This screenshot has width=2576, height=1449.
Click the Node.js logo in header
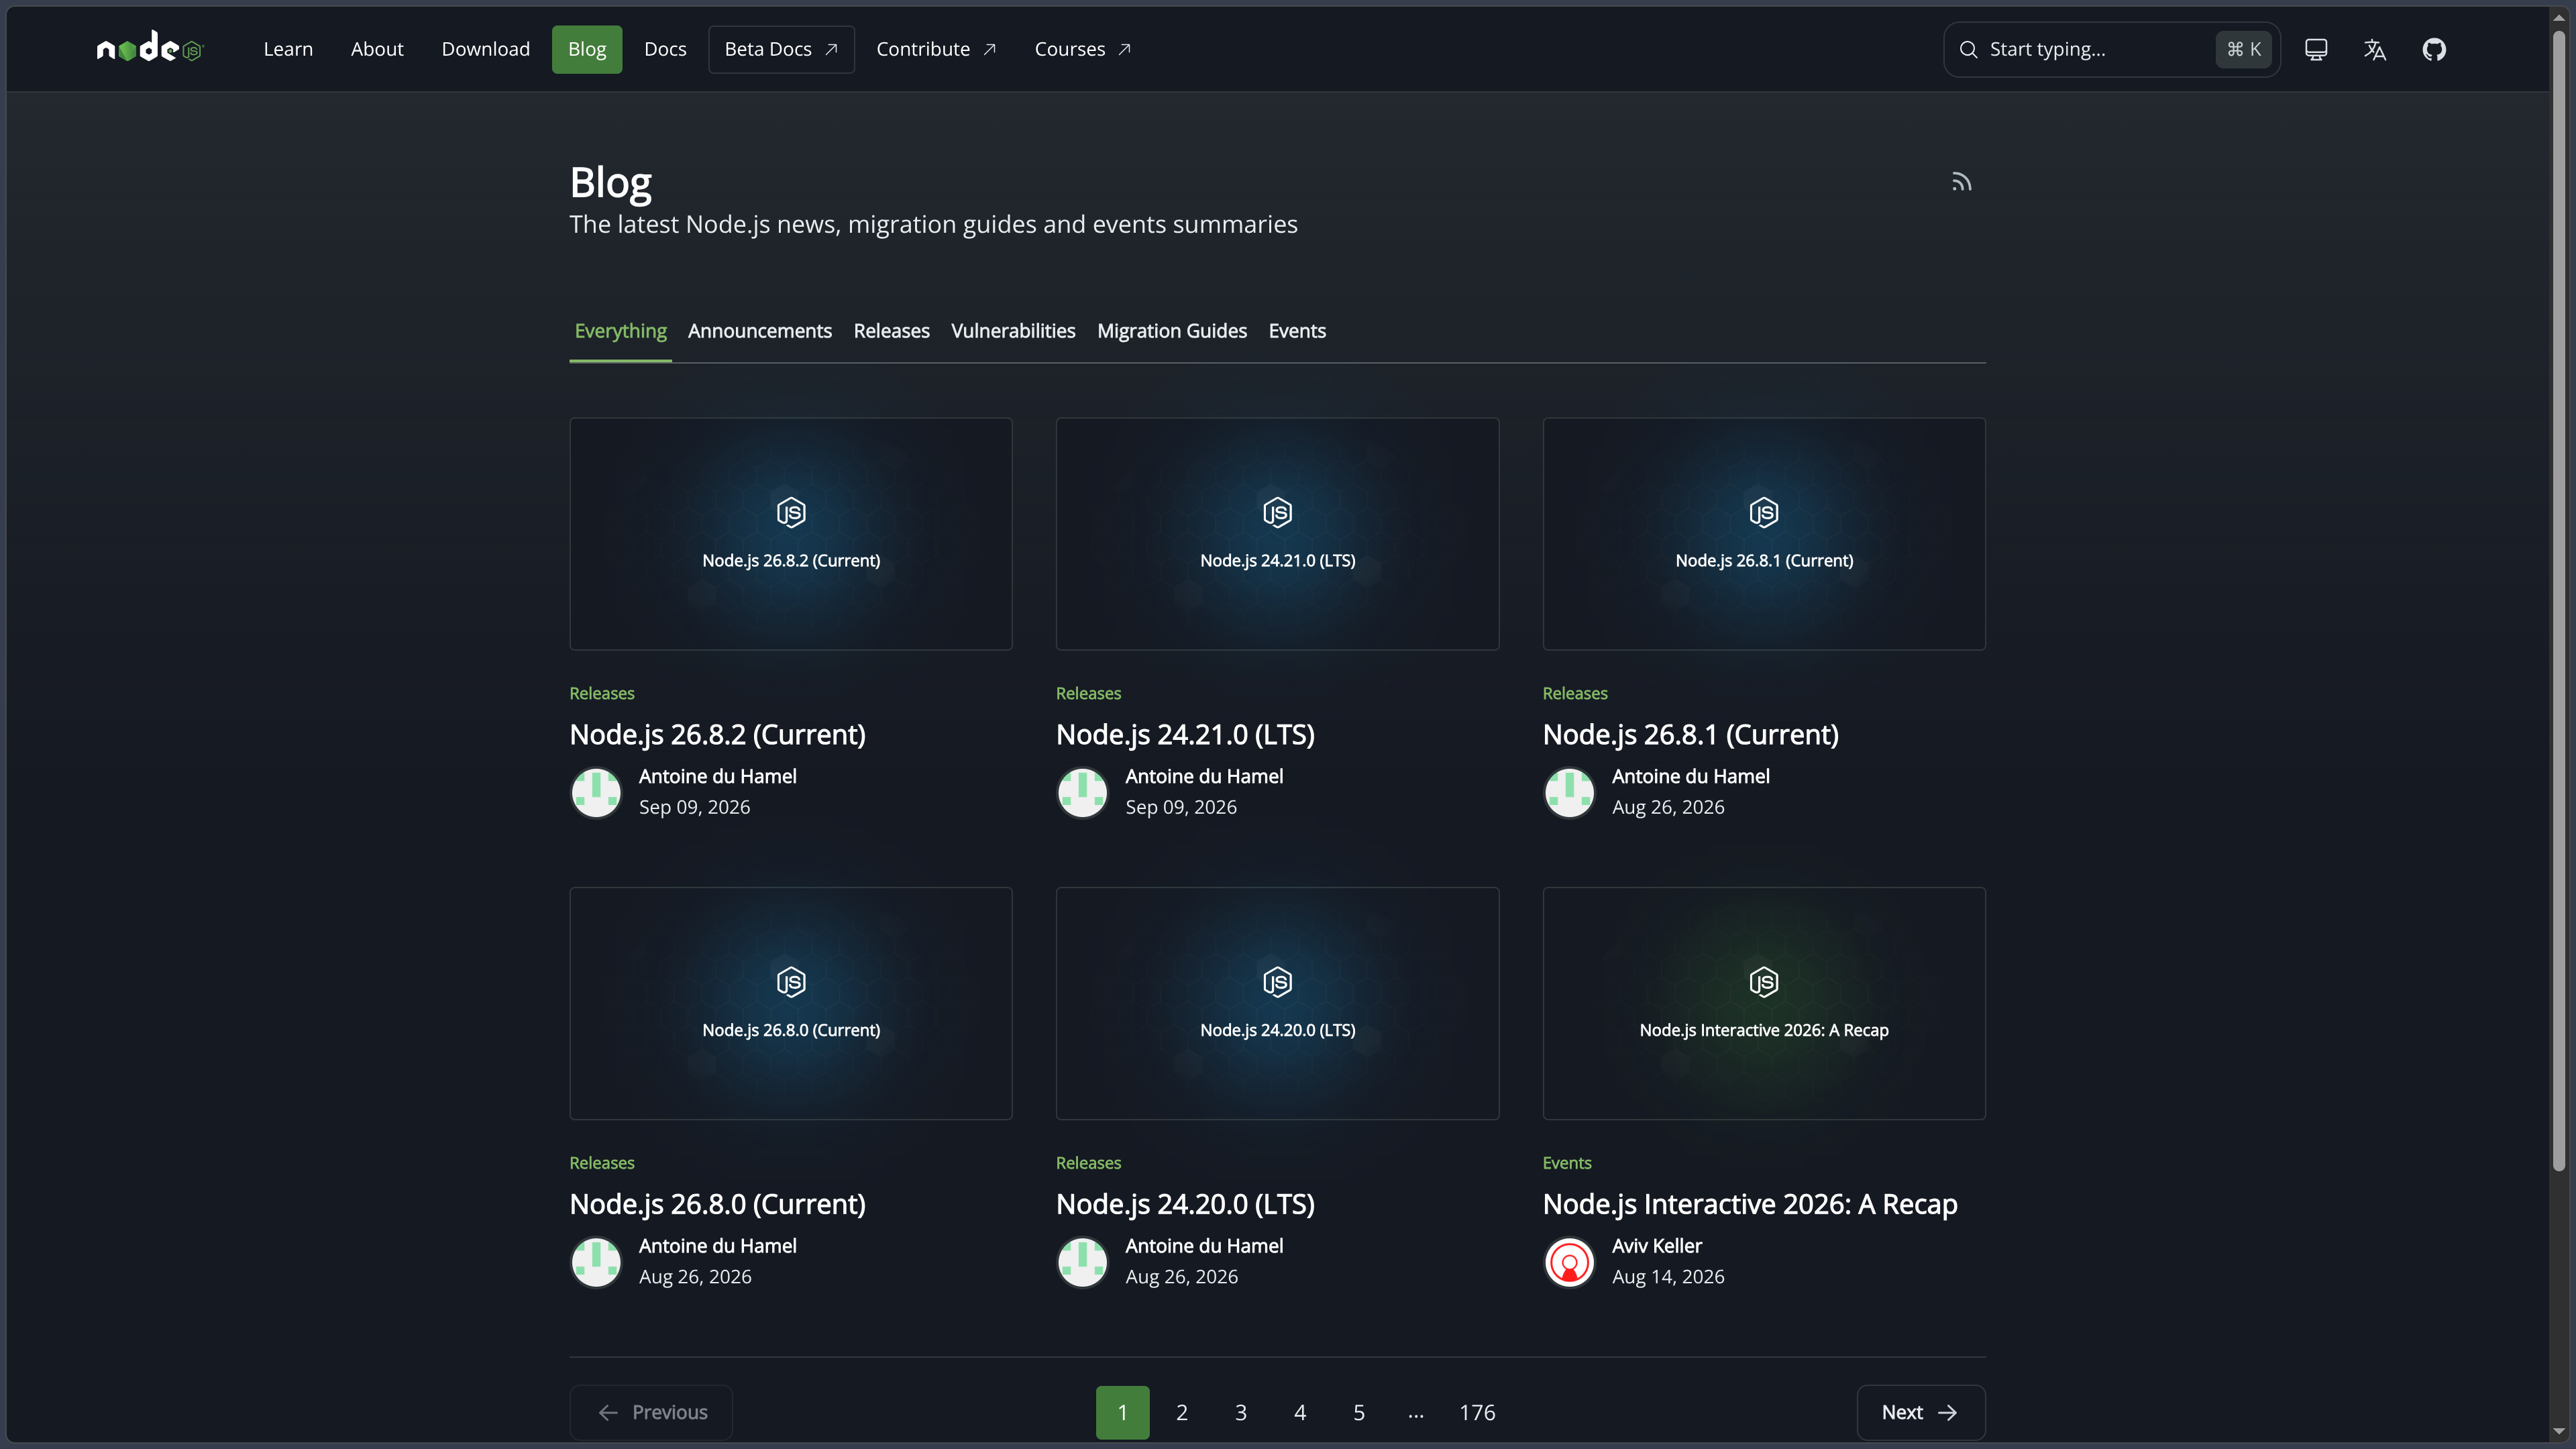tap(150, 48)
